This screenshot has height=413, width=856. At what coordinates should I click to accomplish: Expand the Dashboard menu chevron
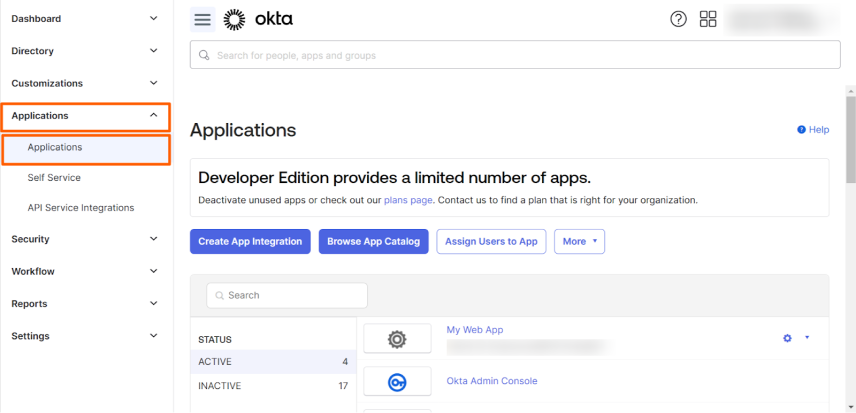(154, 19)
